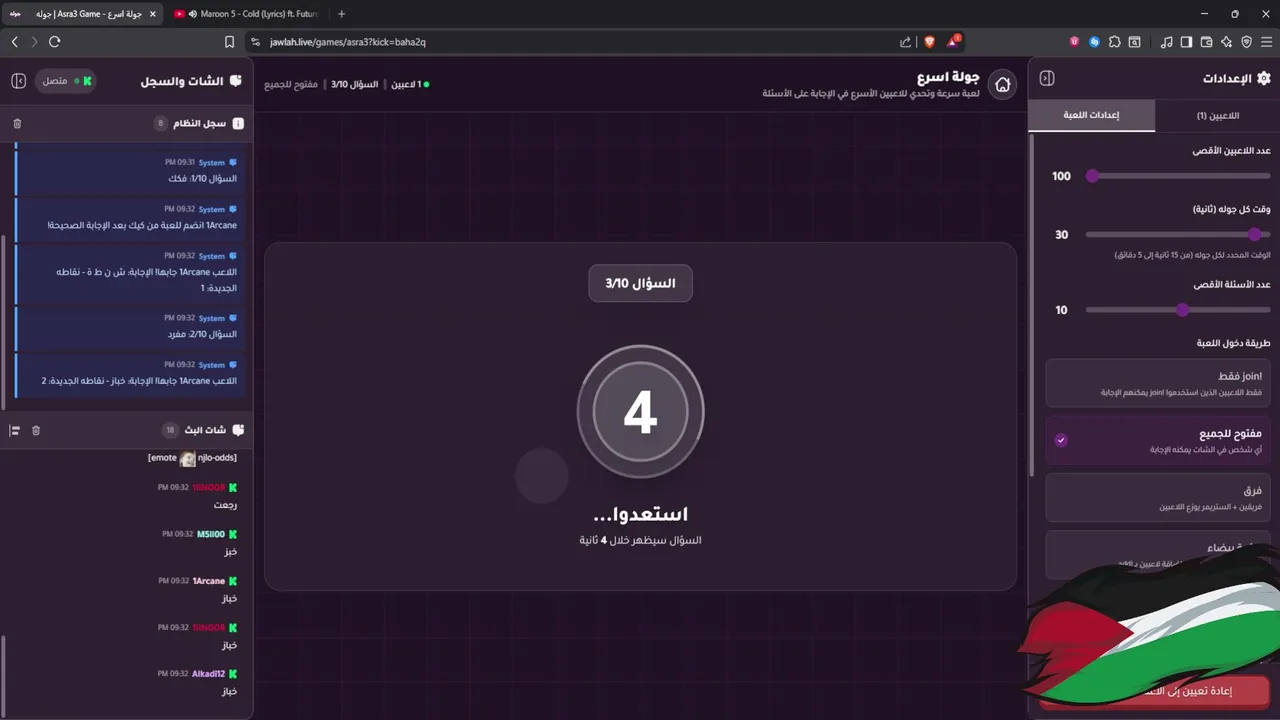The width and height of the screenshot is (1280, 720).
Task: Select the !join فقط entry mode
Action: 1158,383
